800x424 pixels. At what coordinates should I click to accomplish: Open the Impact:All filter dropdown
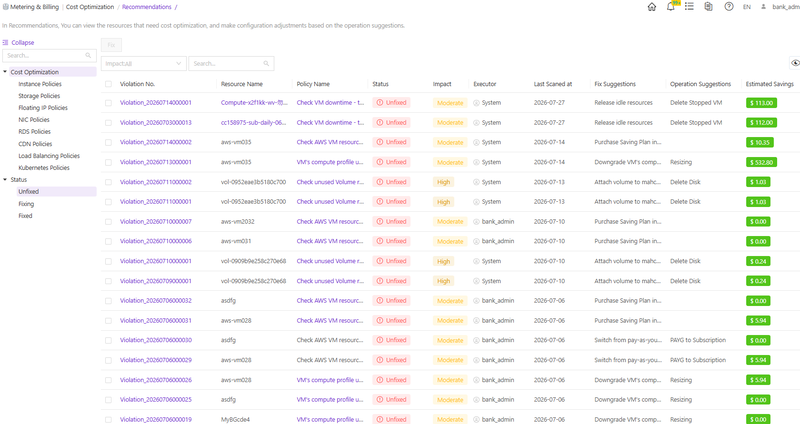[143, 63]
